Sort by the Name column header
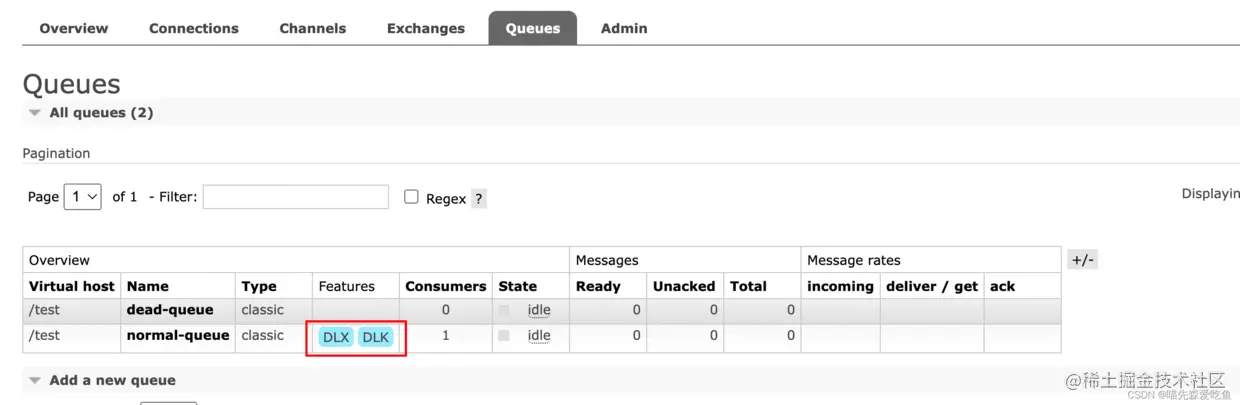This screenshot has width=1240, height=405. pos(148,286)
